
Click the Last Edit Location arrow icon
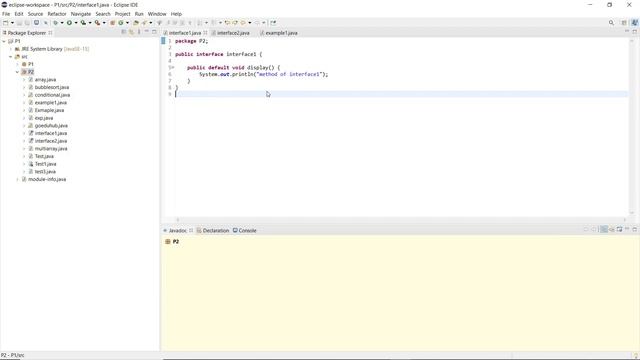(227, 23)
